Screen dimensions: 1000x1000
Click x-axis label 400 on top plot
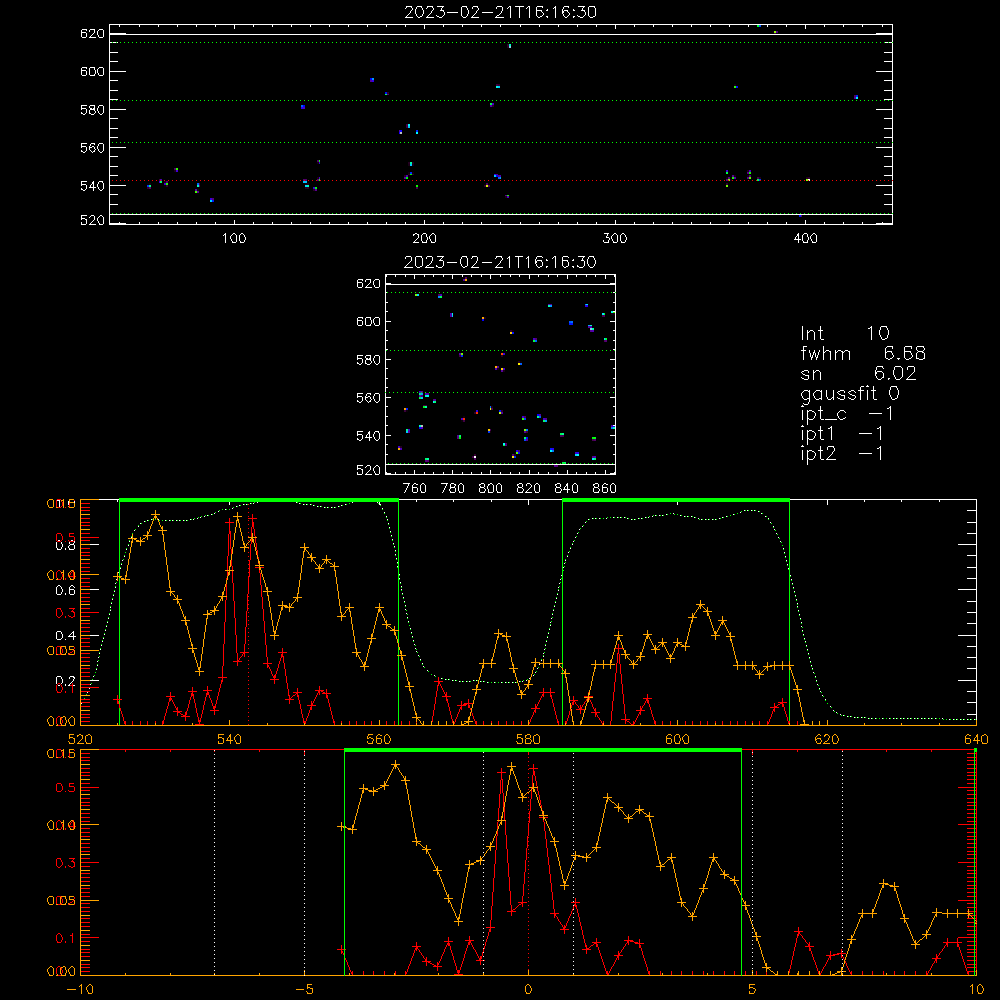[x=805, y=239]
